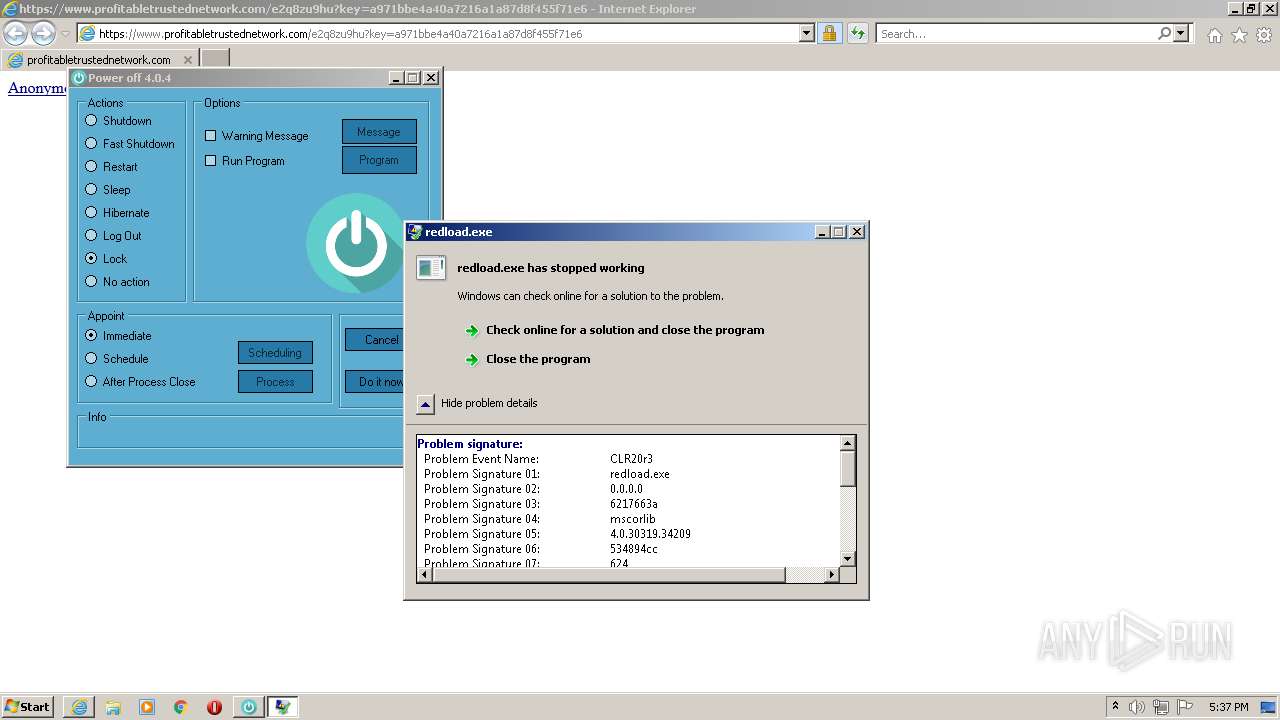Viewport: 1280px width, 720px height.
Task: Click the taskbar clock showing 5:37 PM
Action: (1228, 707)
